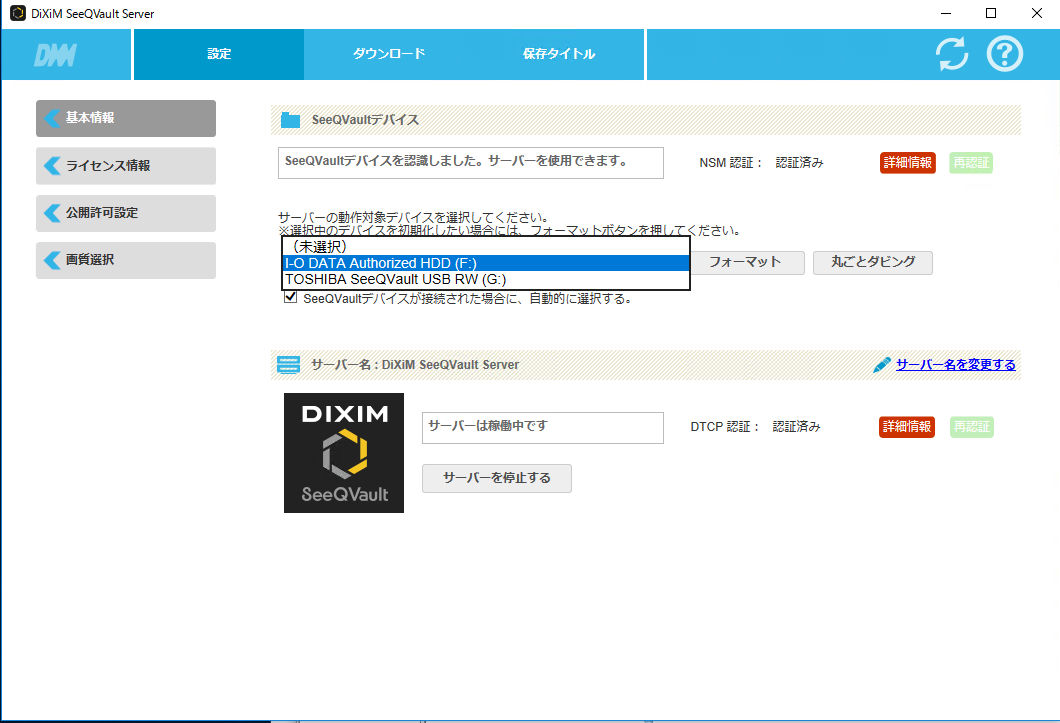
Task: View NSM 詳細情報 details
Action: [x=907, y=162]
